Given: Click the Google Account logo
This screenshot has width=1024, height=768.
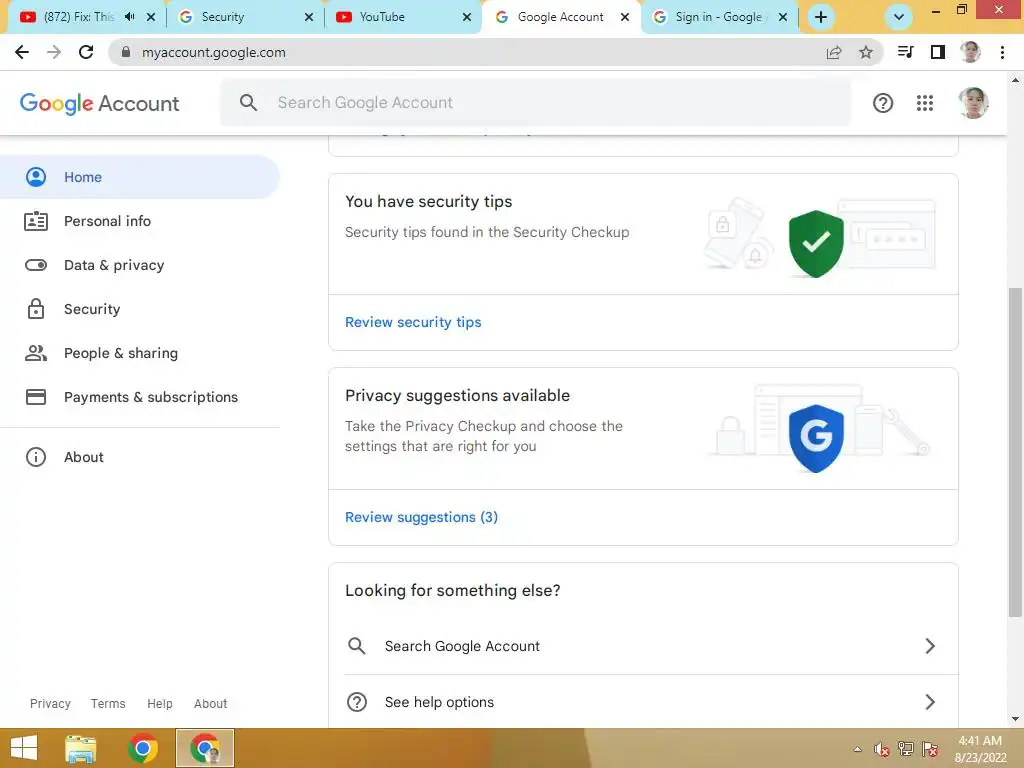Looking at the screenshot, I should [x=99, y=103].
